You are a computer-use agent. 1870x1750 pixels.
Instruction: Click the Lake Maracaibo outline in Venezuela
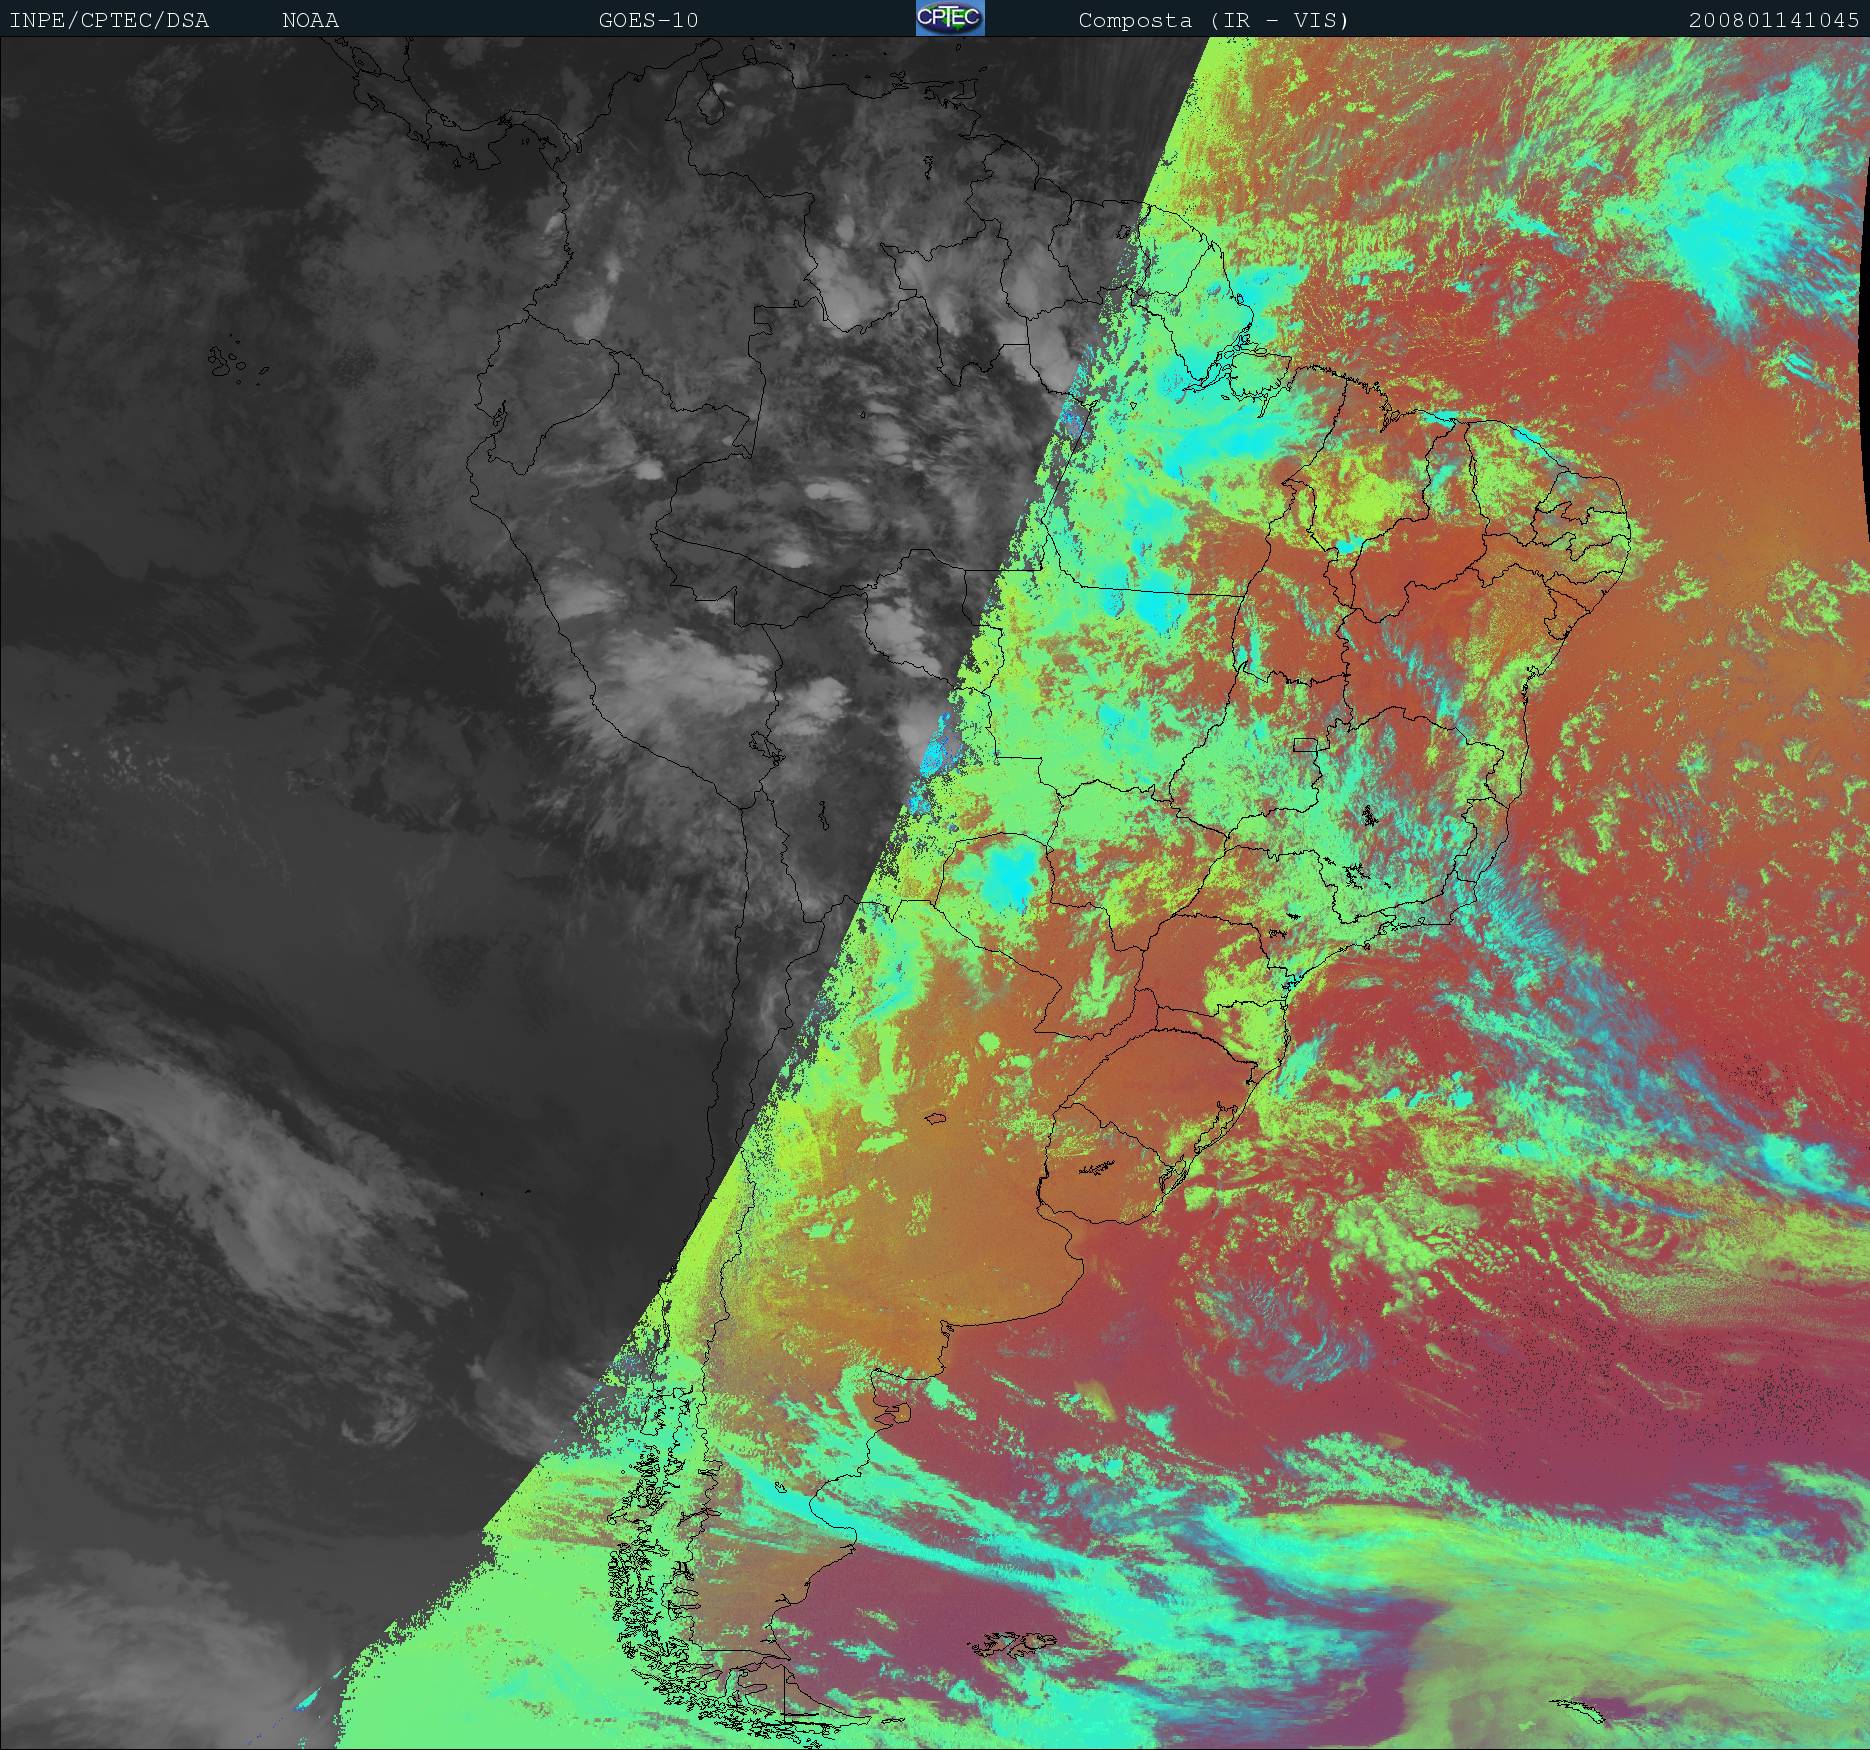pos(711,100)
